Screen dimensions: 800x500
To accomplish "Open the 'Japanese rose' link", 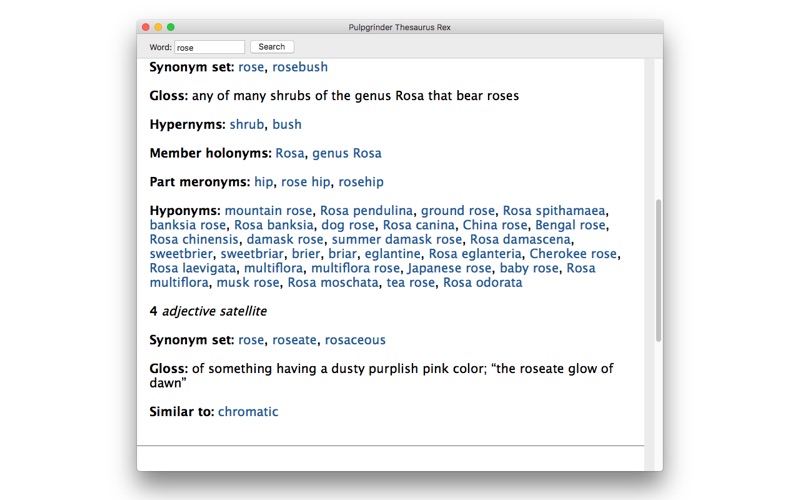I will 449,268.
